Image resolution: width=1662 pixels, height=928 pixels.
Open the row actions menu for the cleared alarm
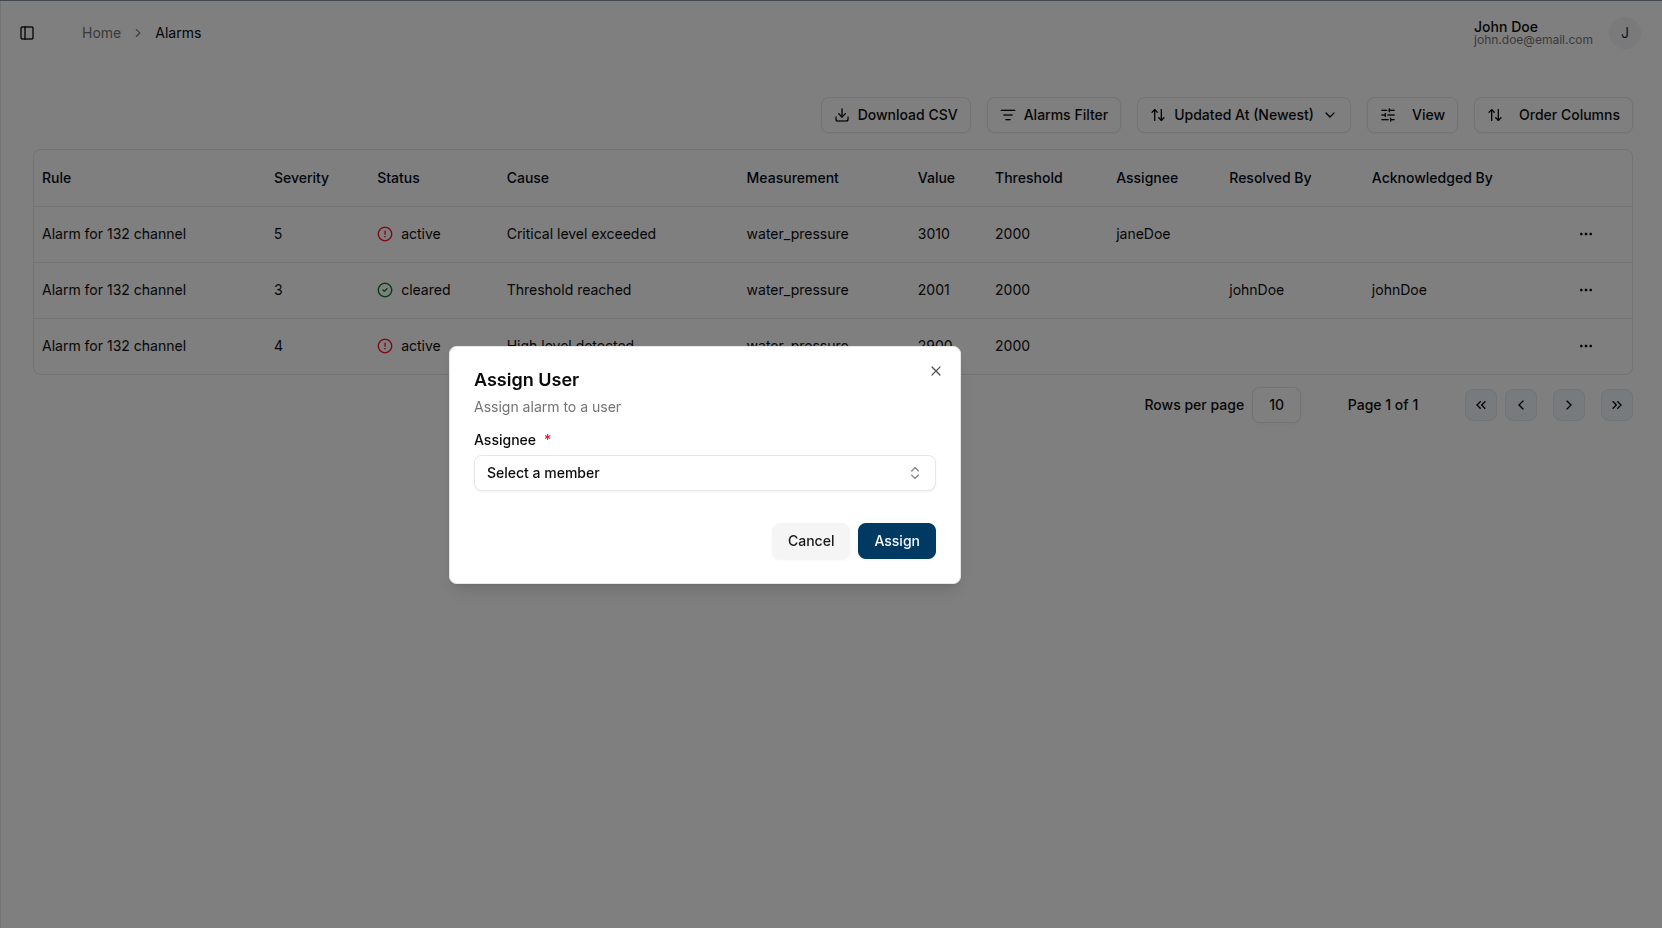(x=1585, y=290)
